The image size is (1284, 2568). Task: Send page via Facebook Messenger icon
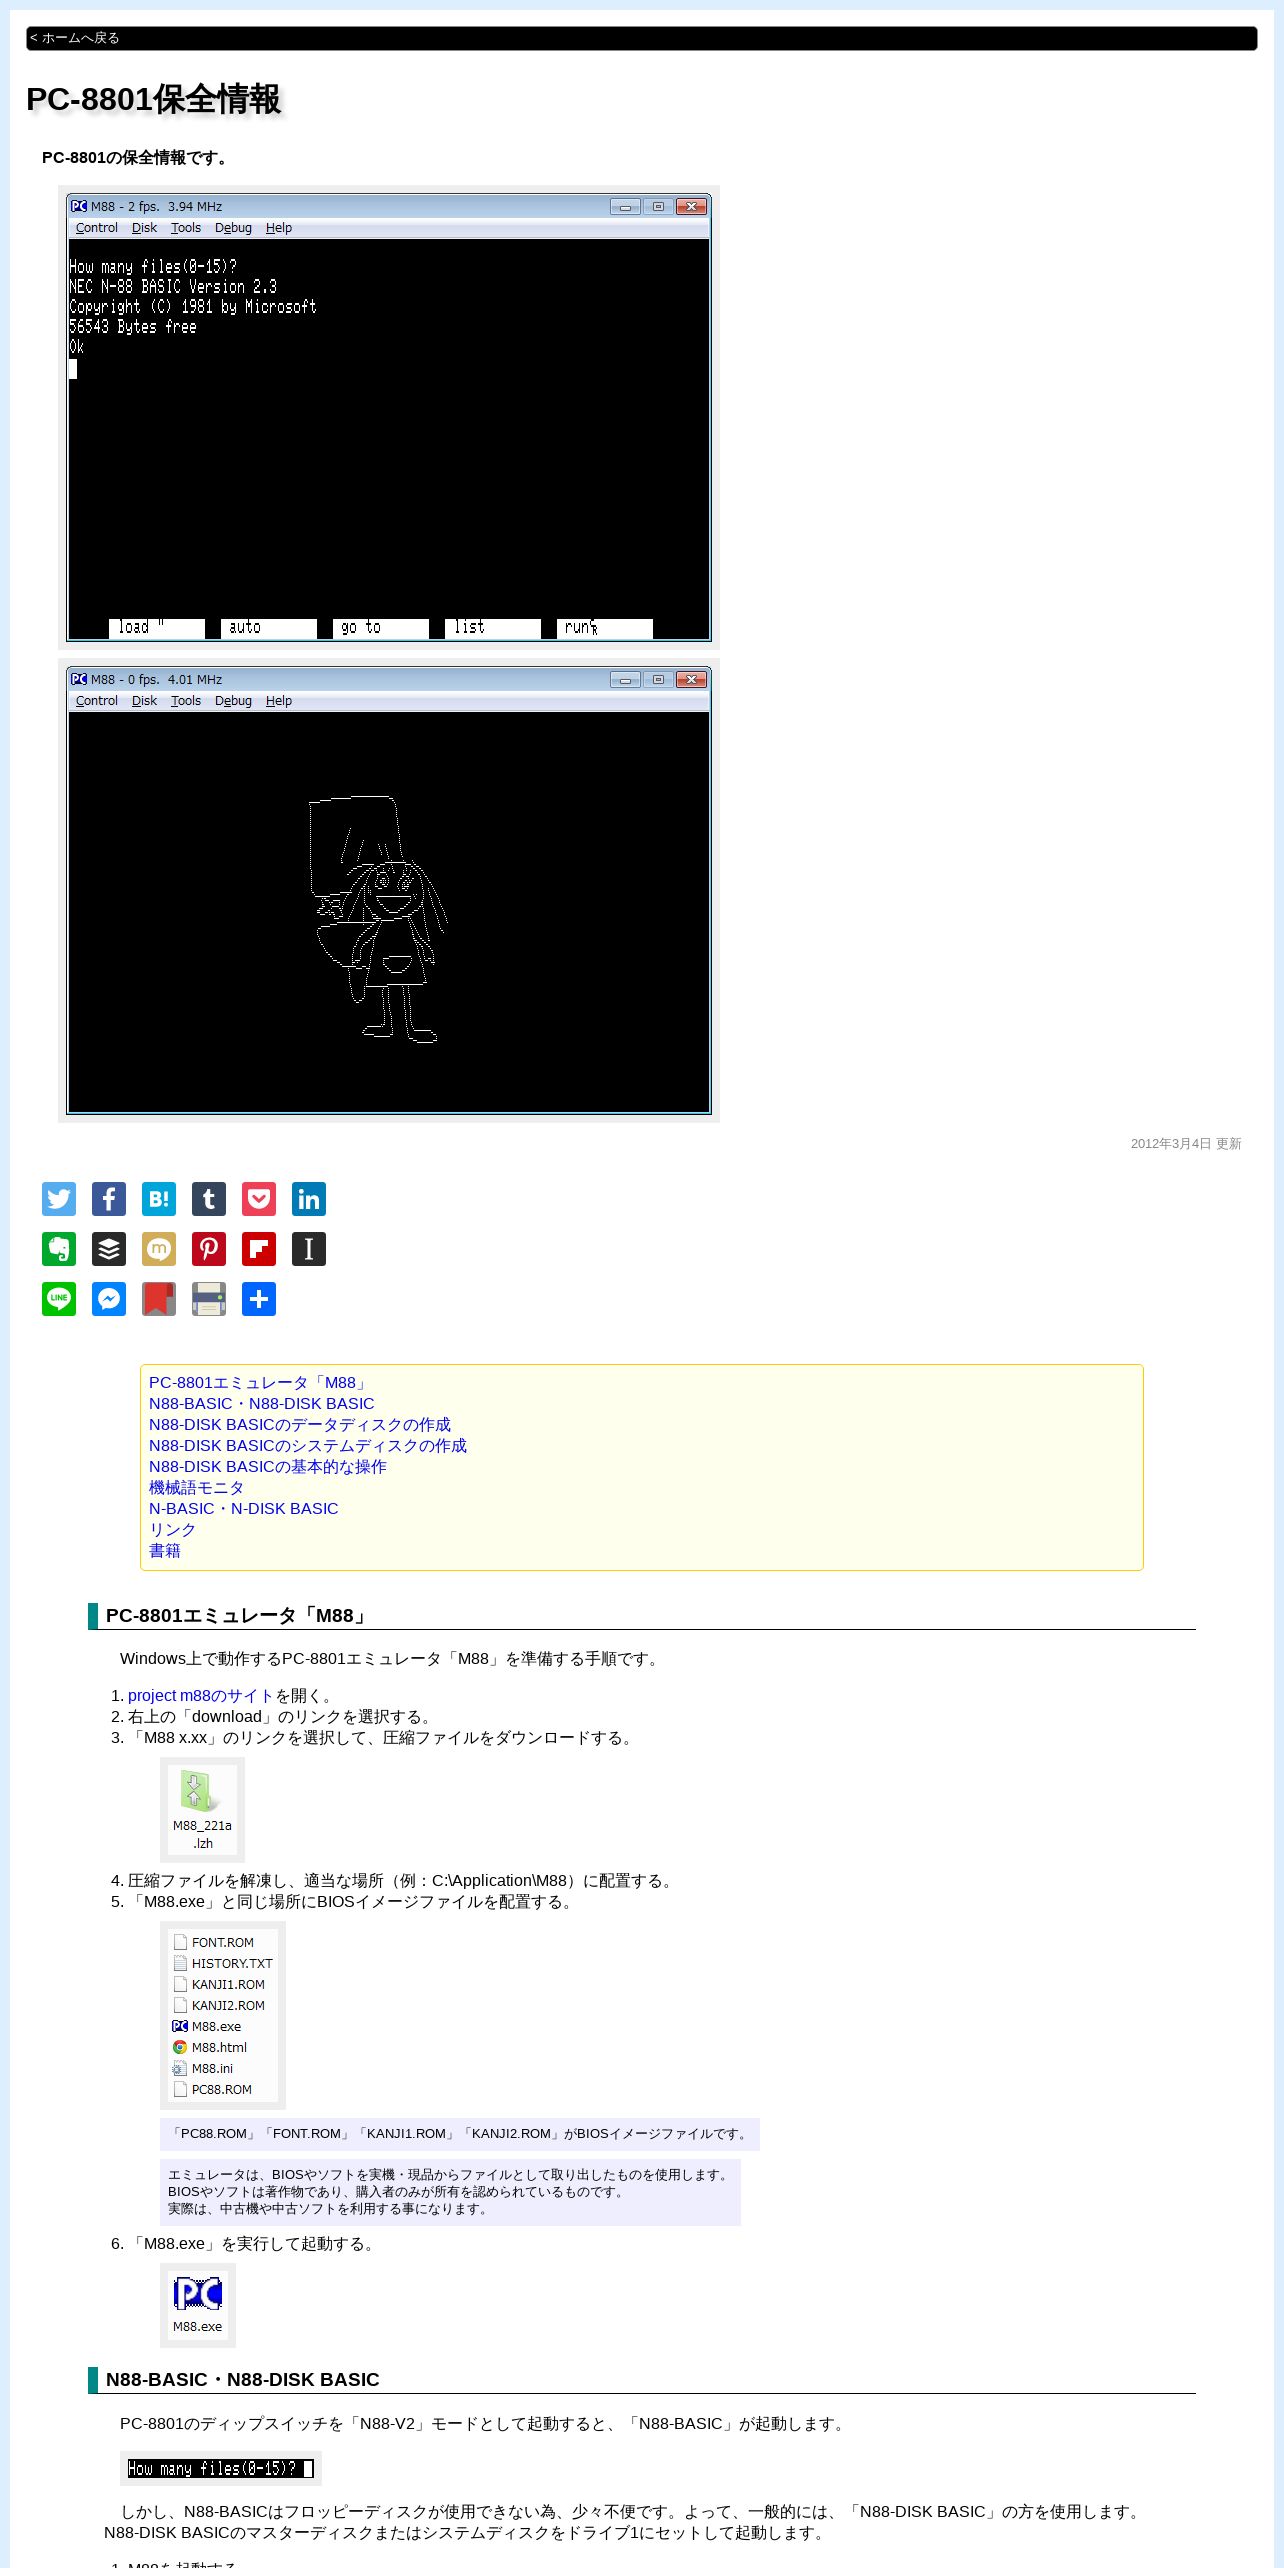click(109, 1299)
